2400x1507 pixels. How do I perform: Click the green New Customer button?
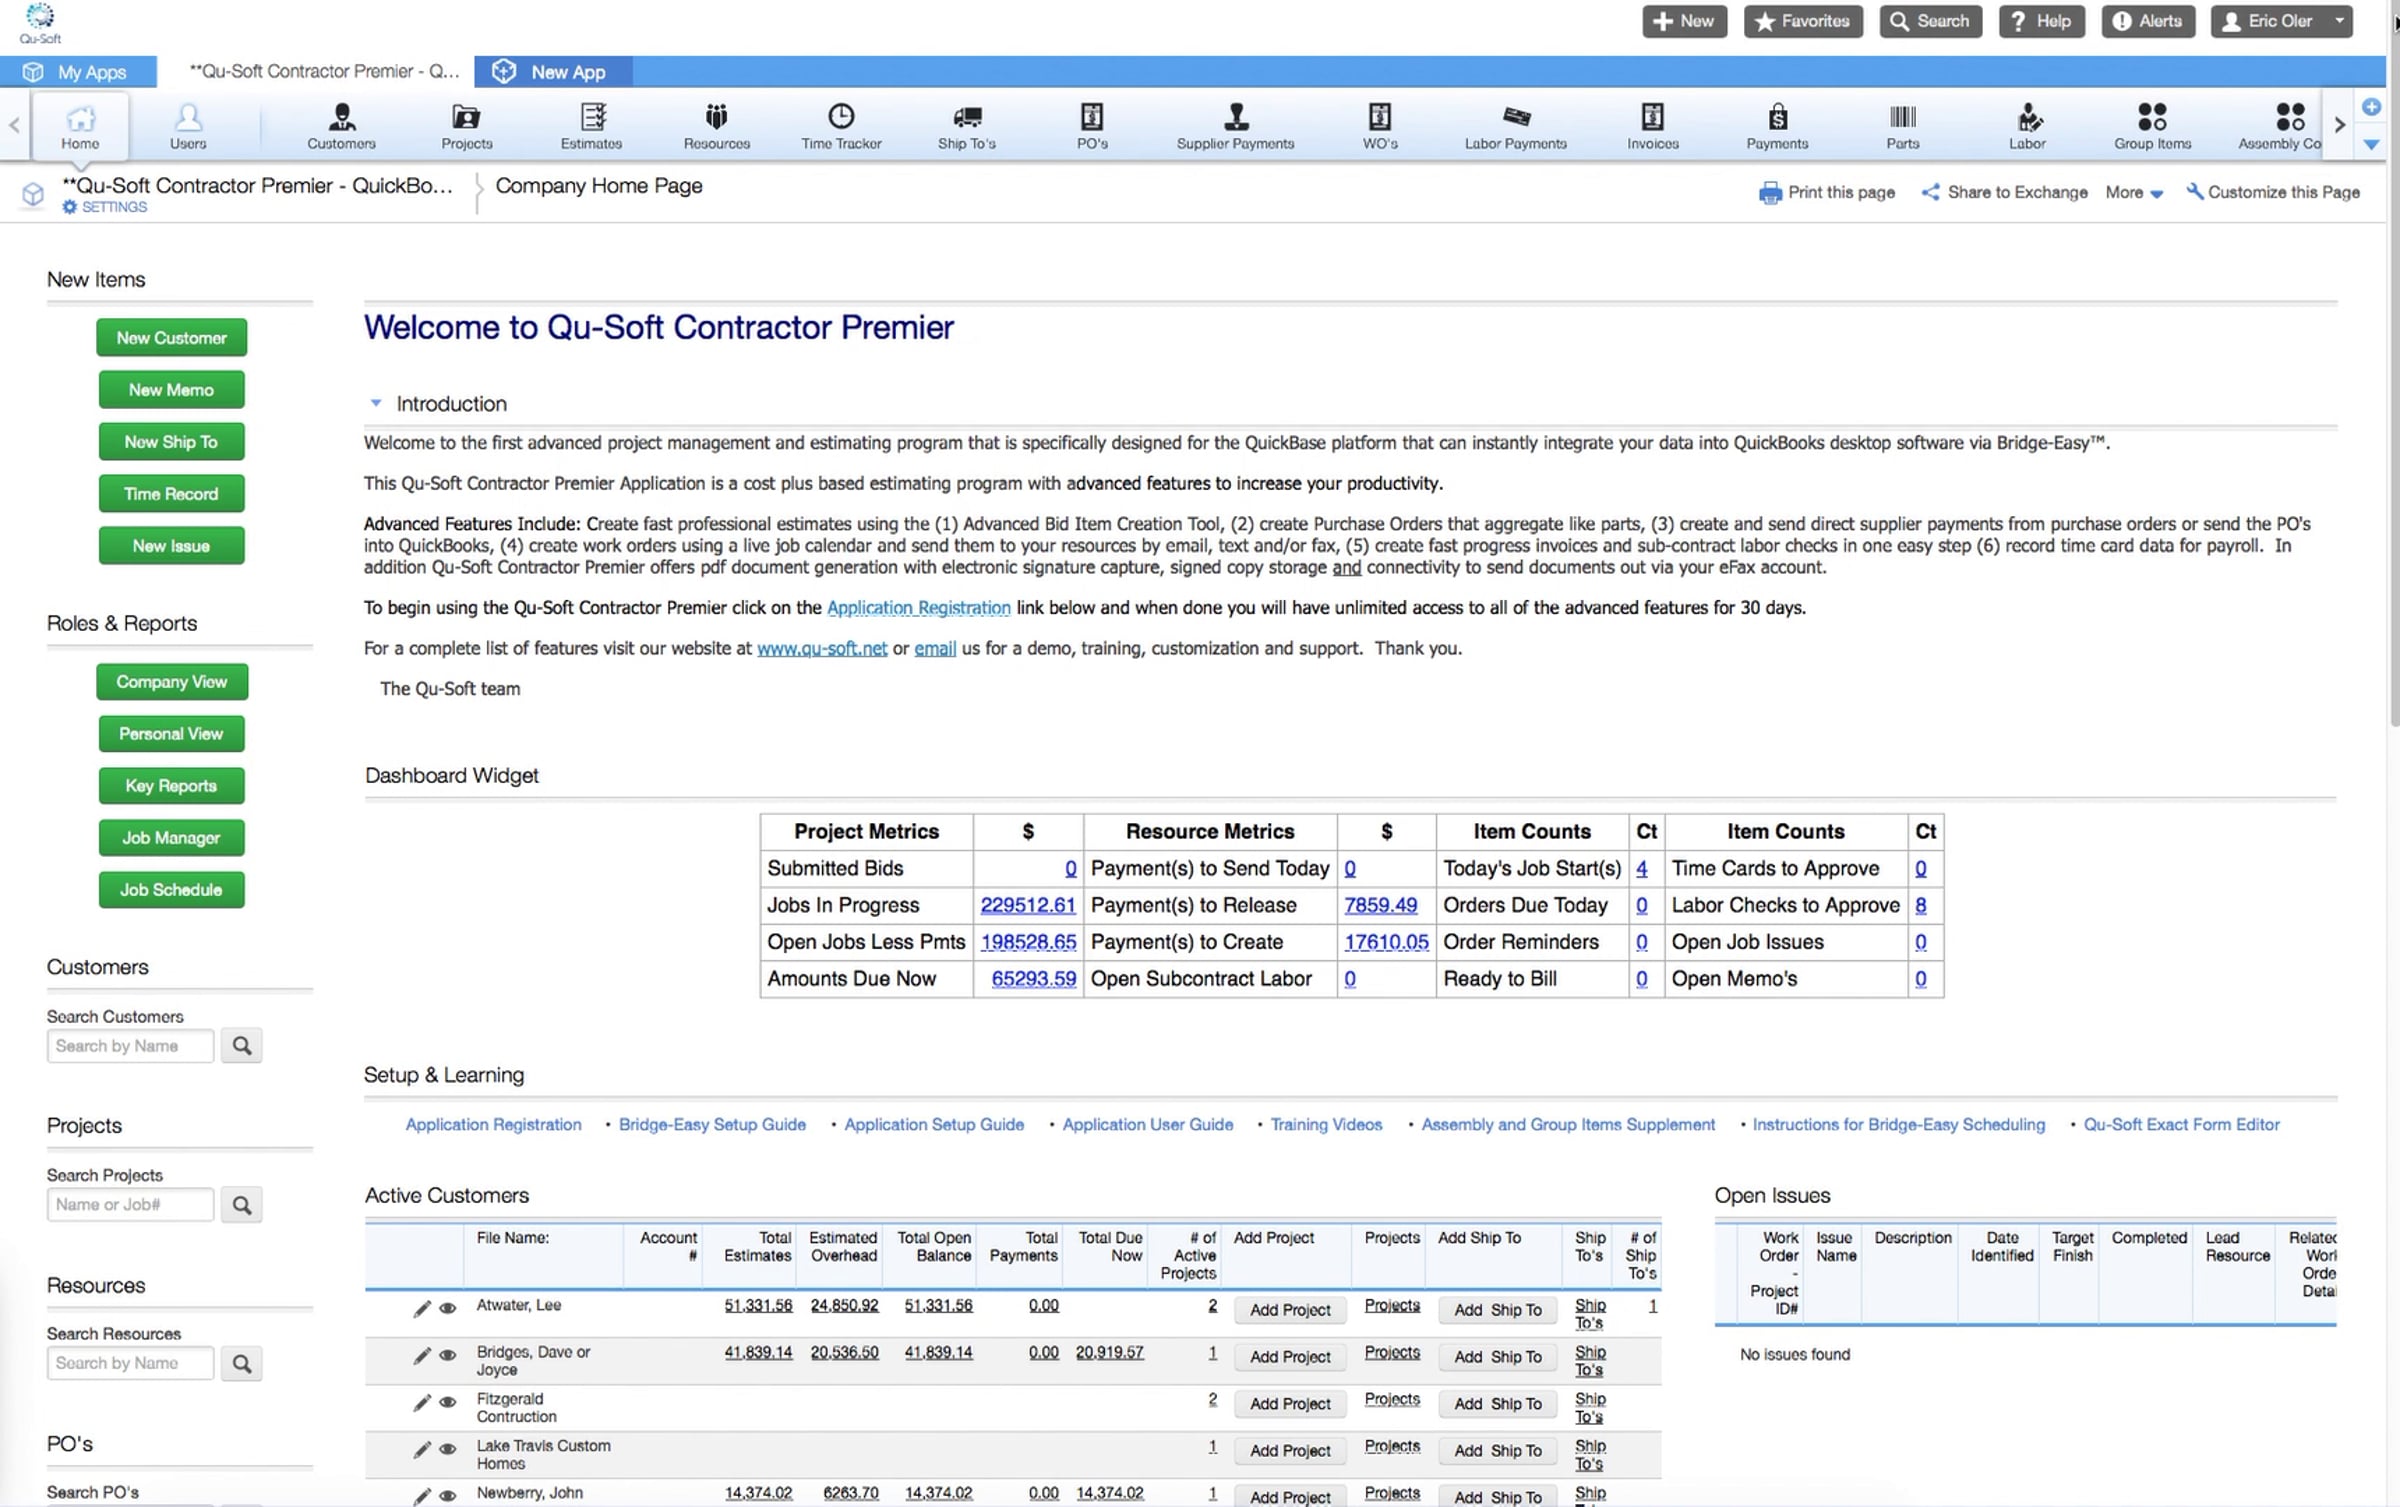click(x=171, y=338)
